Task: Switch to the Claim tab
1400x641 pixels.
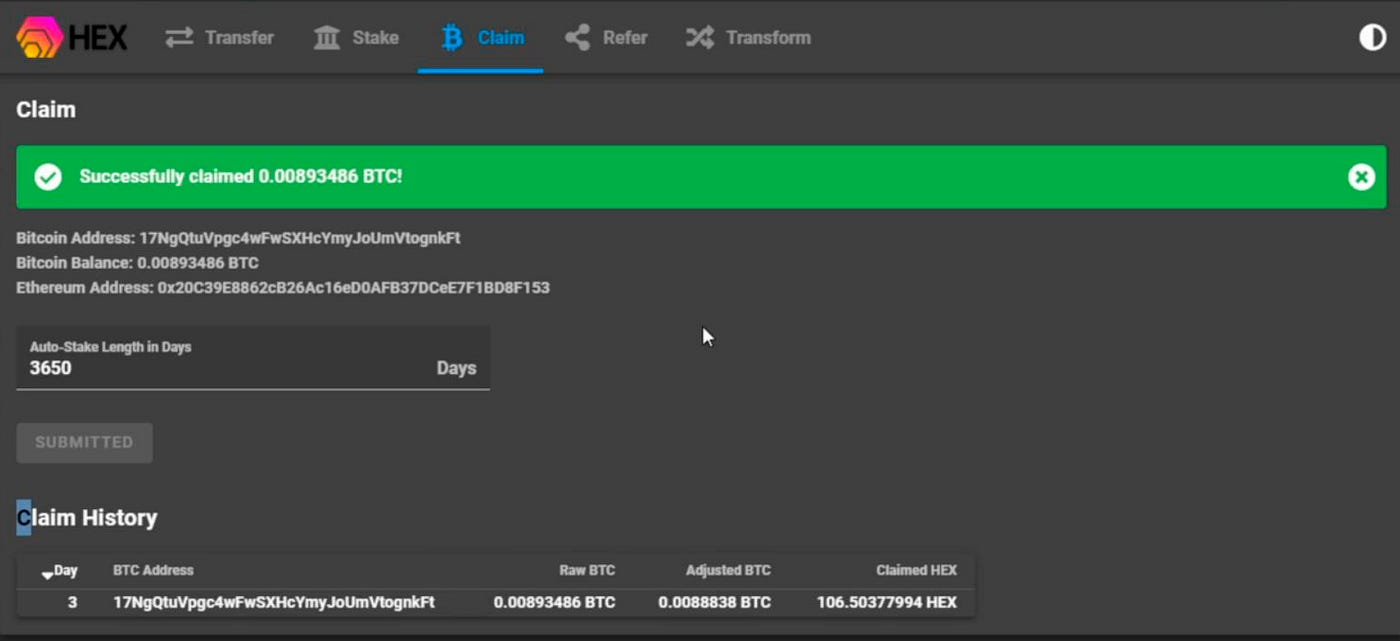Action: [x=481, y=38]
